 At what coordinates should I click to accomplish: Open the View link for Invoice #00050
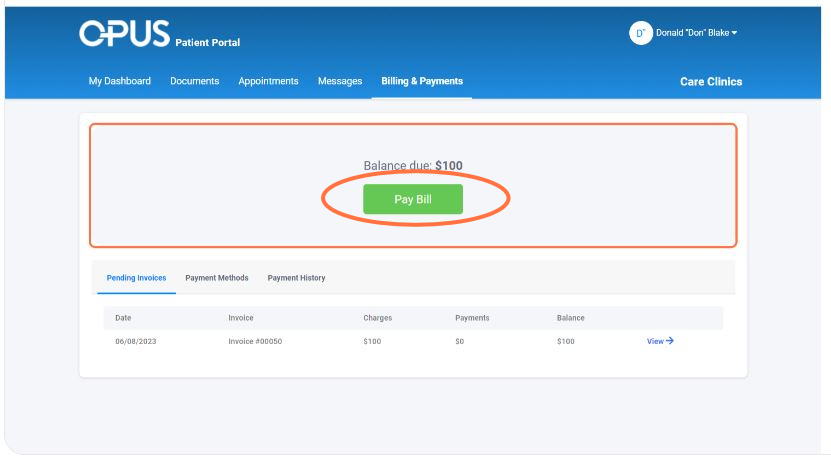point(660,341)
